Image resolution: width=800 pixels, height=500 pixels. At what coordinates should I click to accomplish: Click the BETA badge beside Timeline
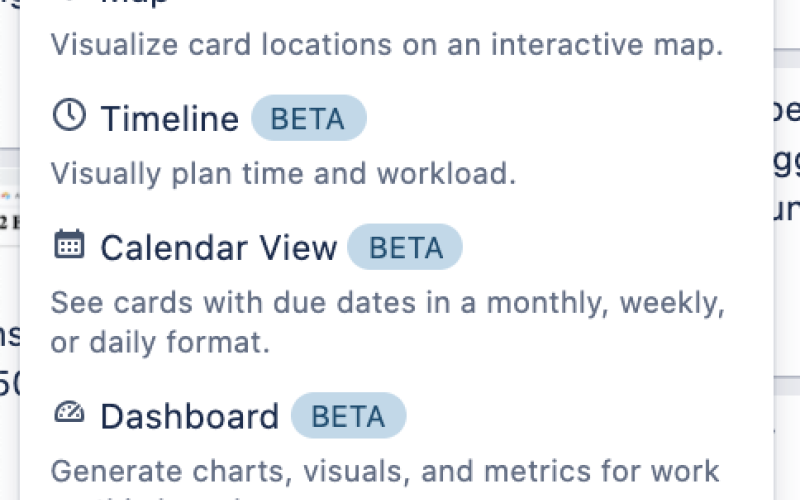pyautogui.click(x=309, y=118)
